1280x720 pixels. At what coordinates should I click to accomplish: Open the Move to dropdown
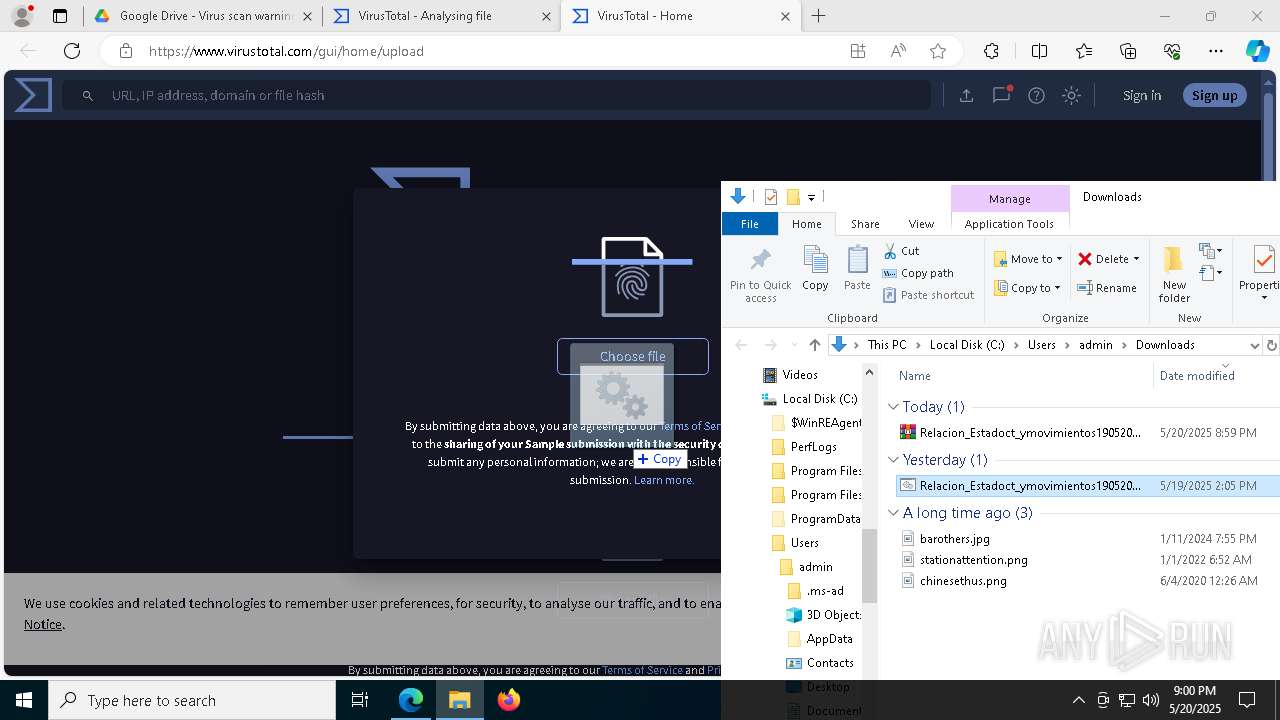pyautogui.click(x=1028, y=259)
